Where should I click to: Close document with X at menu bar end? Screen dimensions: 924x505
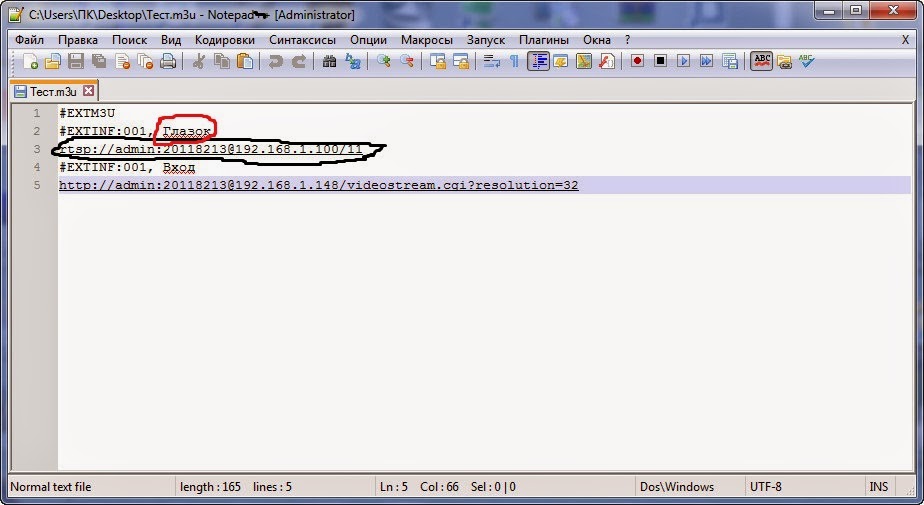coord(905,40)
